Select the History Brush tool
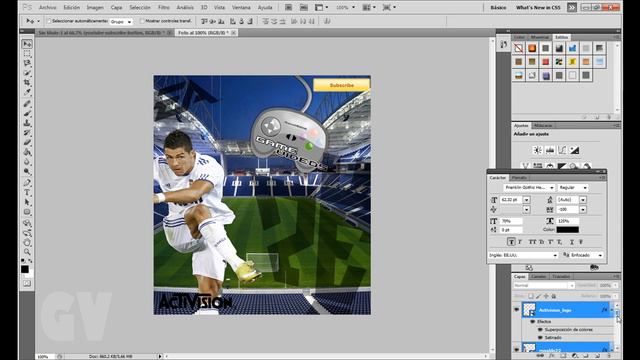This screenshot has width=640, height=360. [x=27, y=133]
